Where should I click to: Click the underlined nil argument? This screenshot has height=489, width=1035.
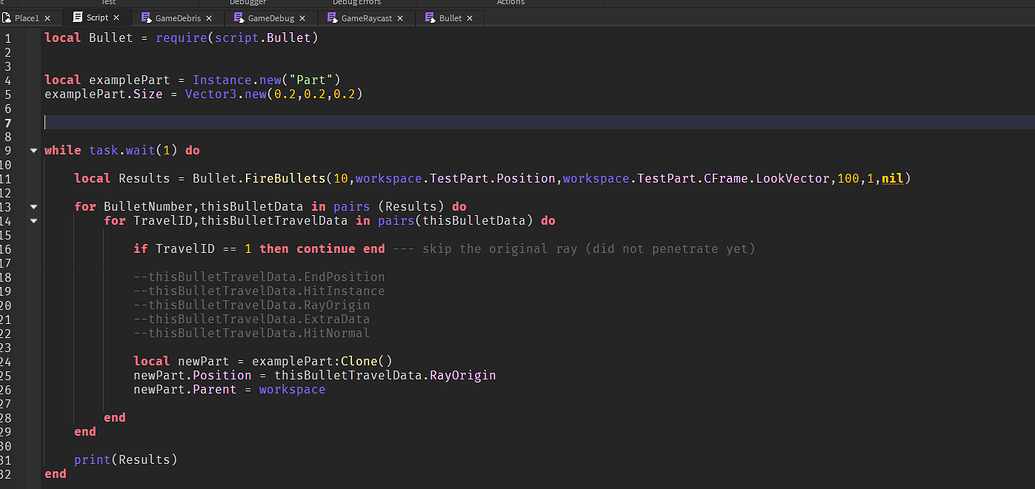892,178
